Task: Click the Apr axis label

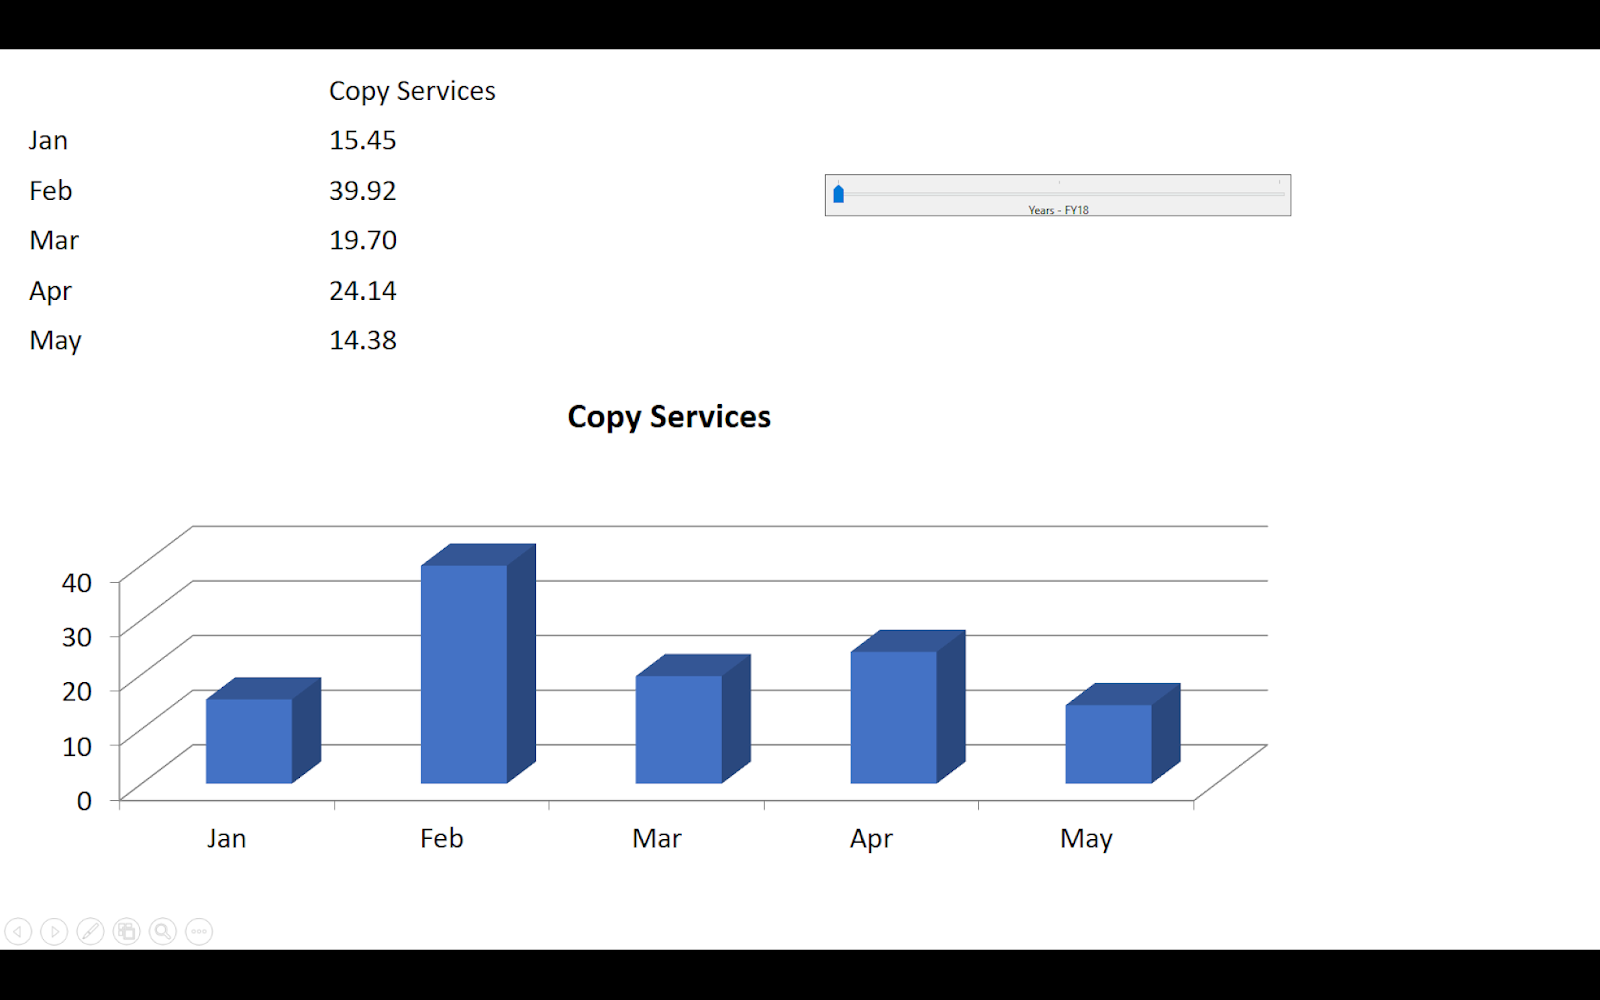Action: [871, 838]
